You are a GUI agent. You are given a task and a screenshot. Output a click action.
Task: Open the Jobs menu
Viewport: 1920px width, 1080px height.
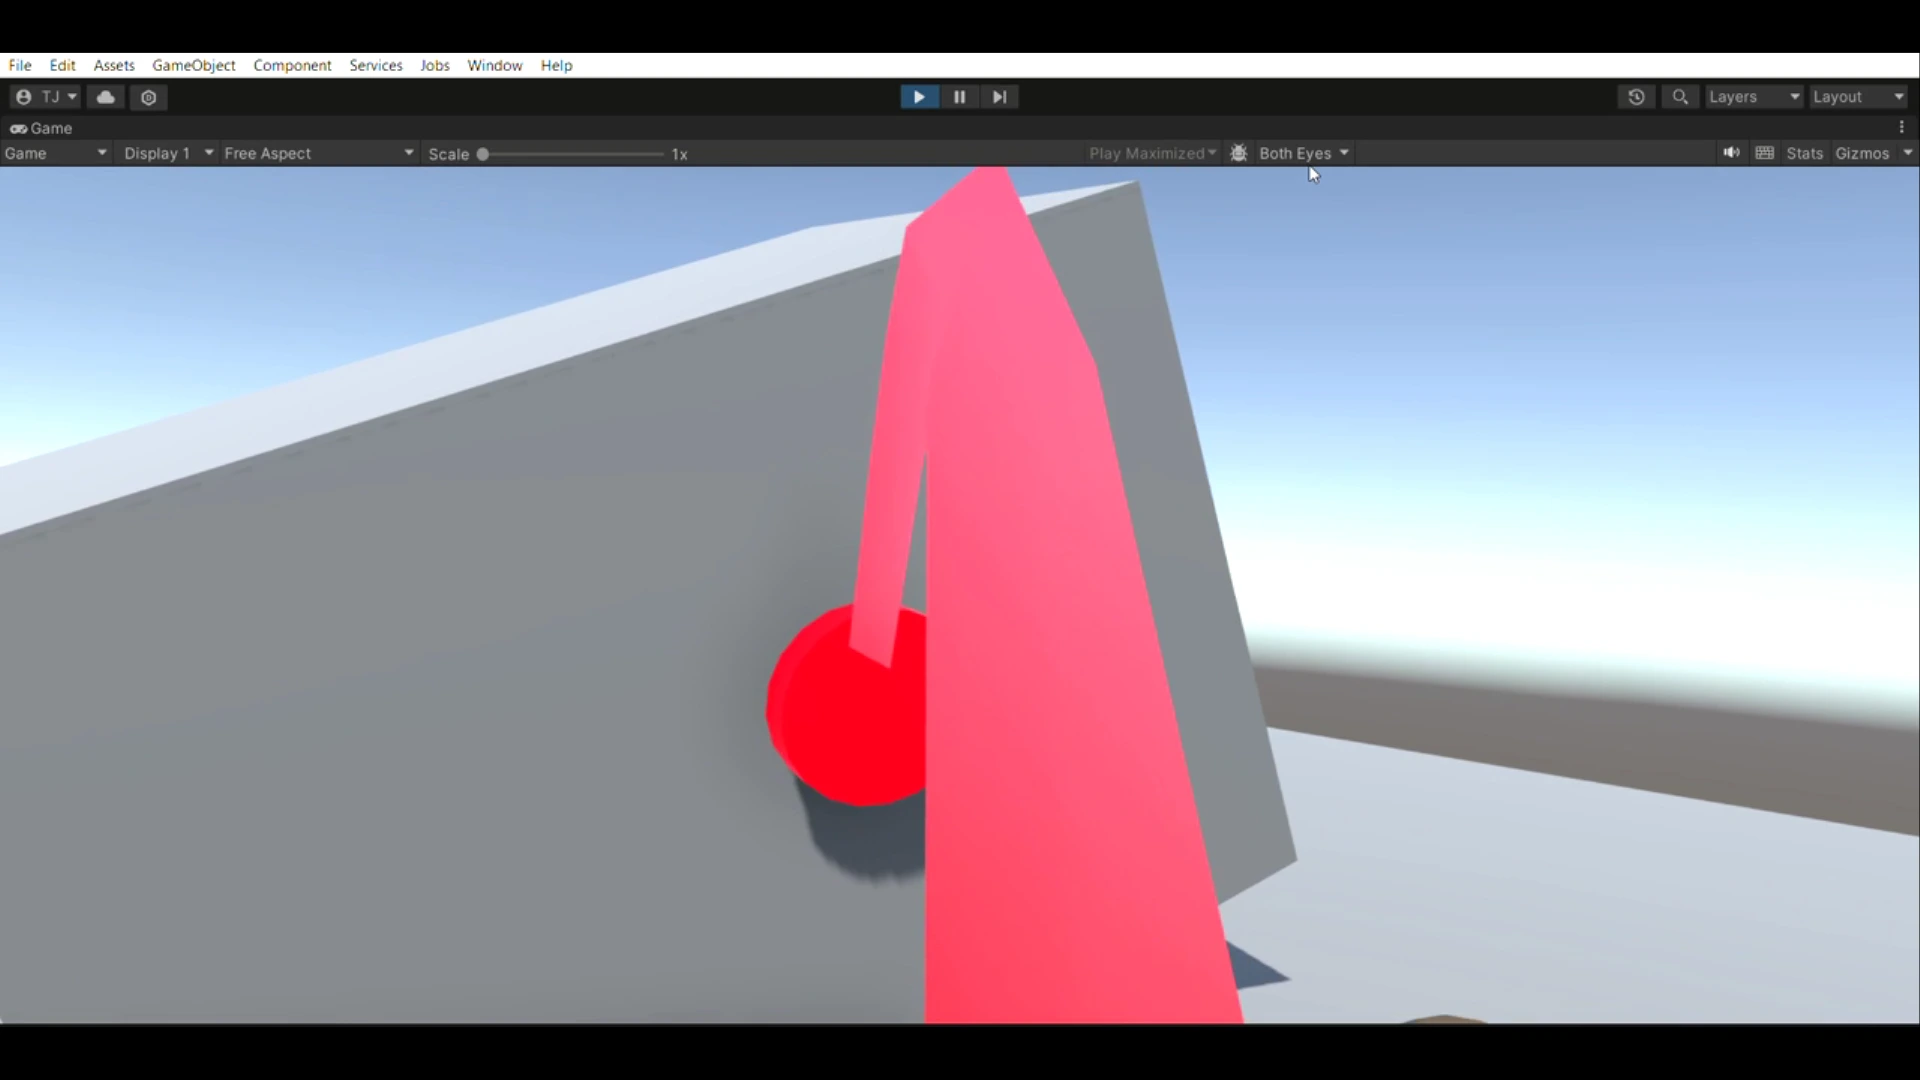point(434,65)
